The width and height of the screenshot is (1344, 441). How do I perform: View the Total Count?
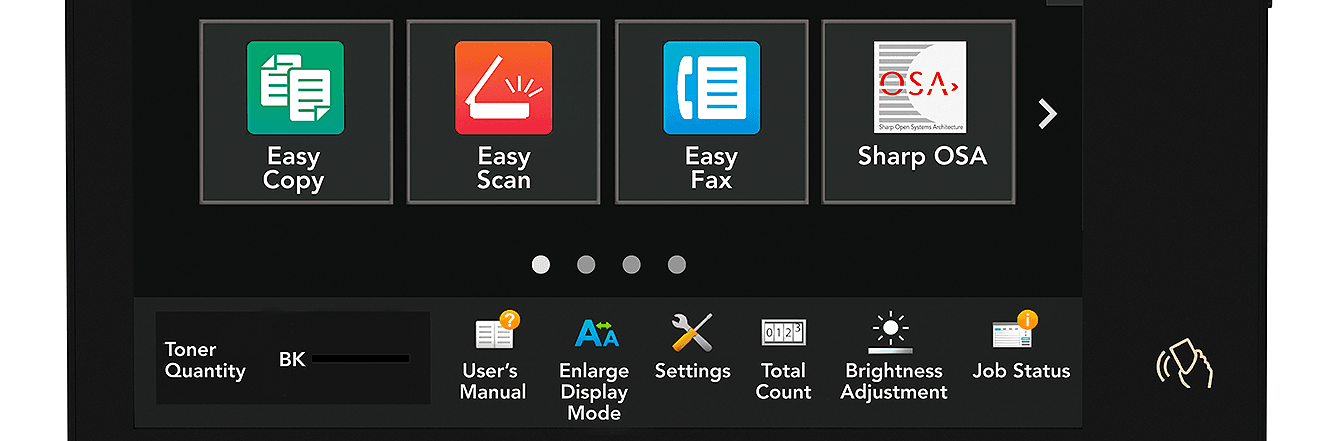click(783, 359)
